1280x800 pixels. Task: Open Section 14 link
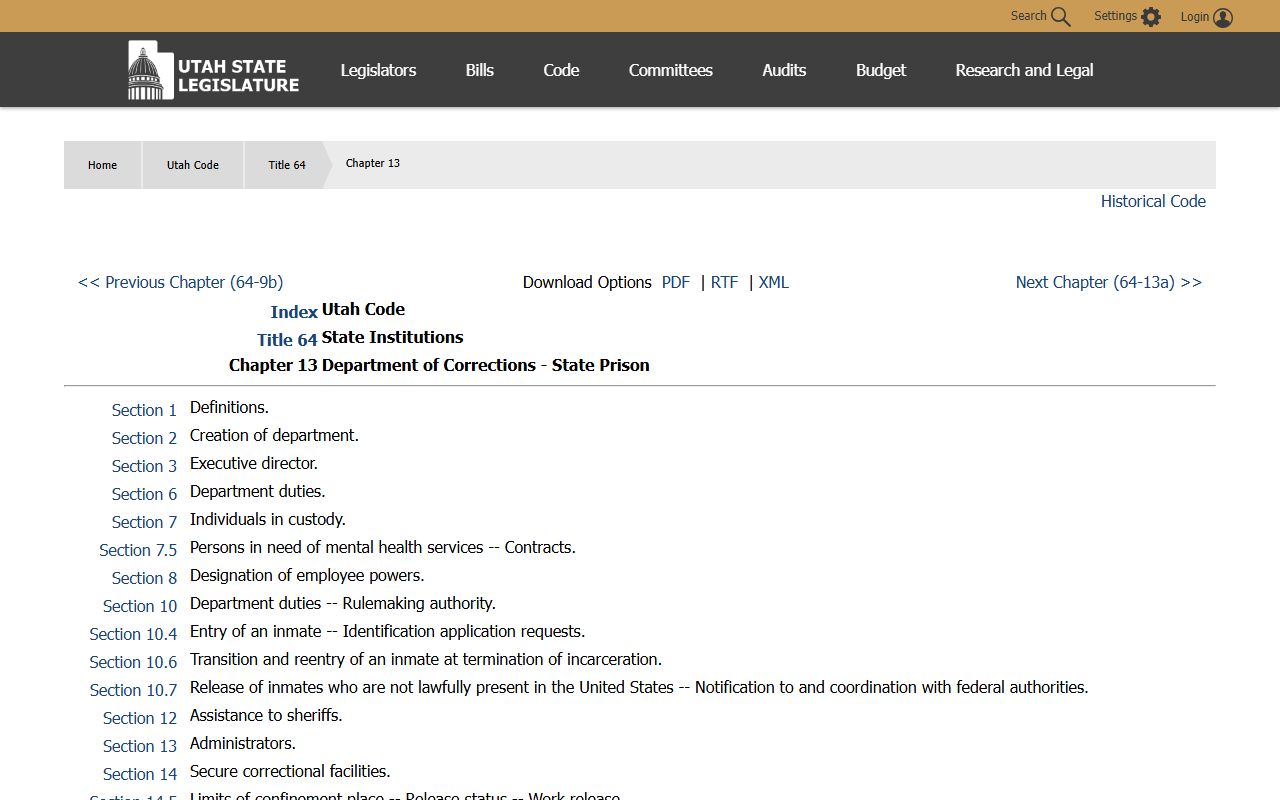click(x=140, y=774)
